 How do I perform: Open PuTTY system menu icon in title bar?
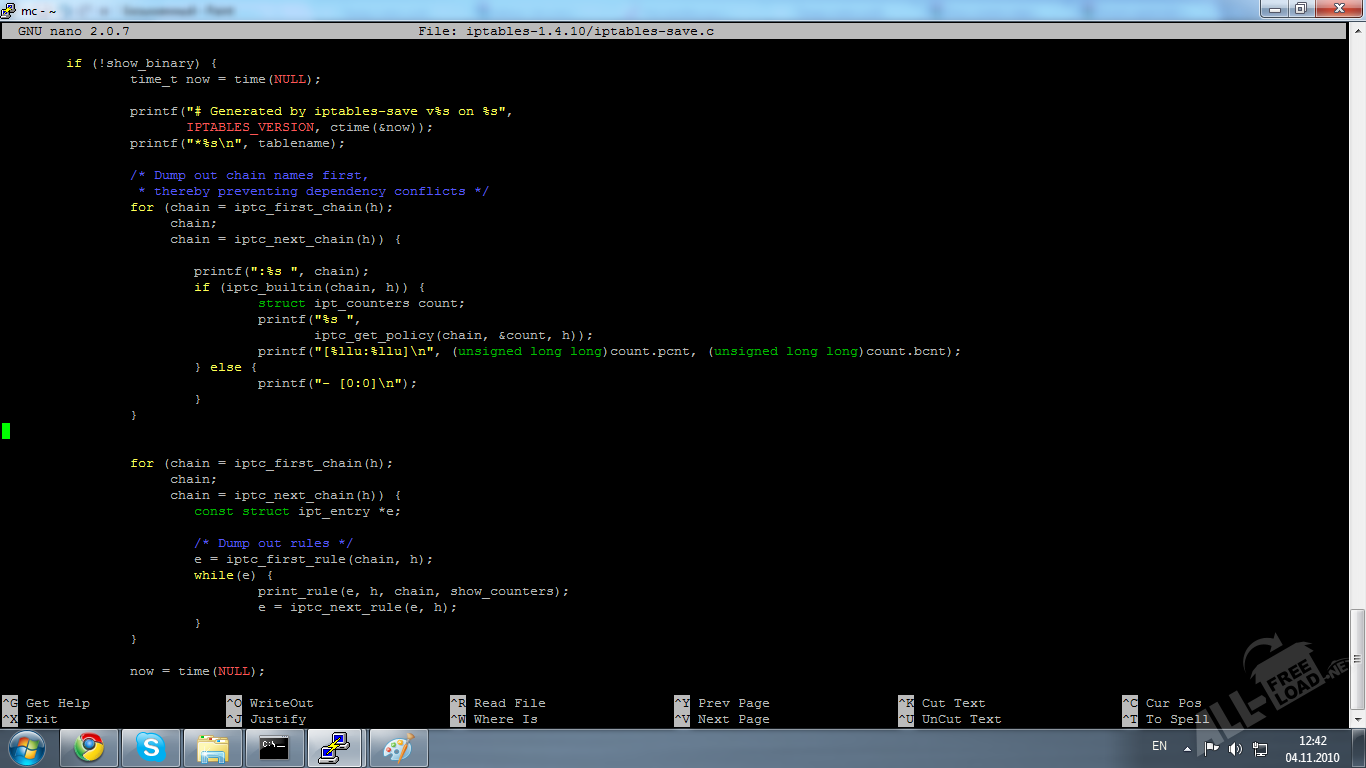(x=10, y=10)
